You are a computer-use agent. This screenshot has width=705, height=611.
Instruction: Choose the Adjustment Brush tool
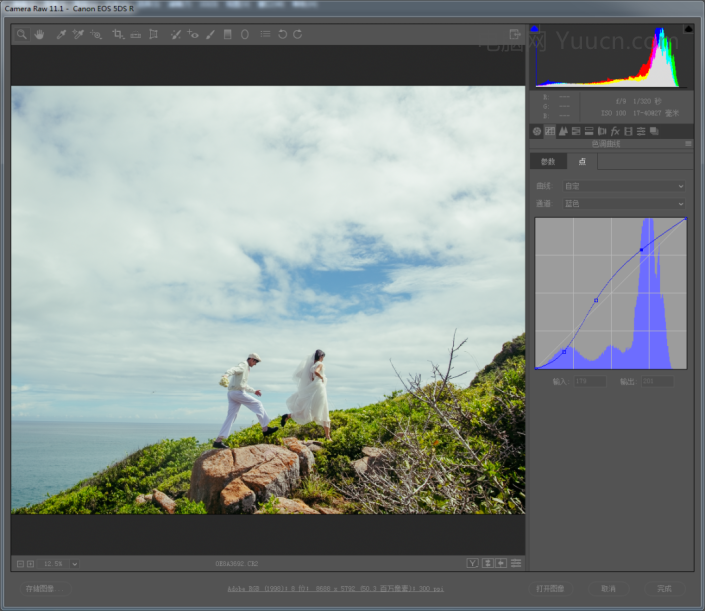[210, 34]
